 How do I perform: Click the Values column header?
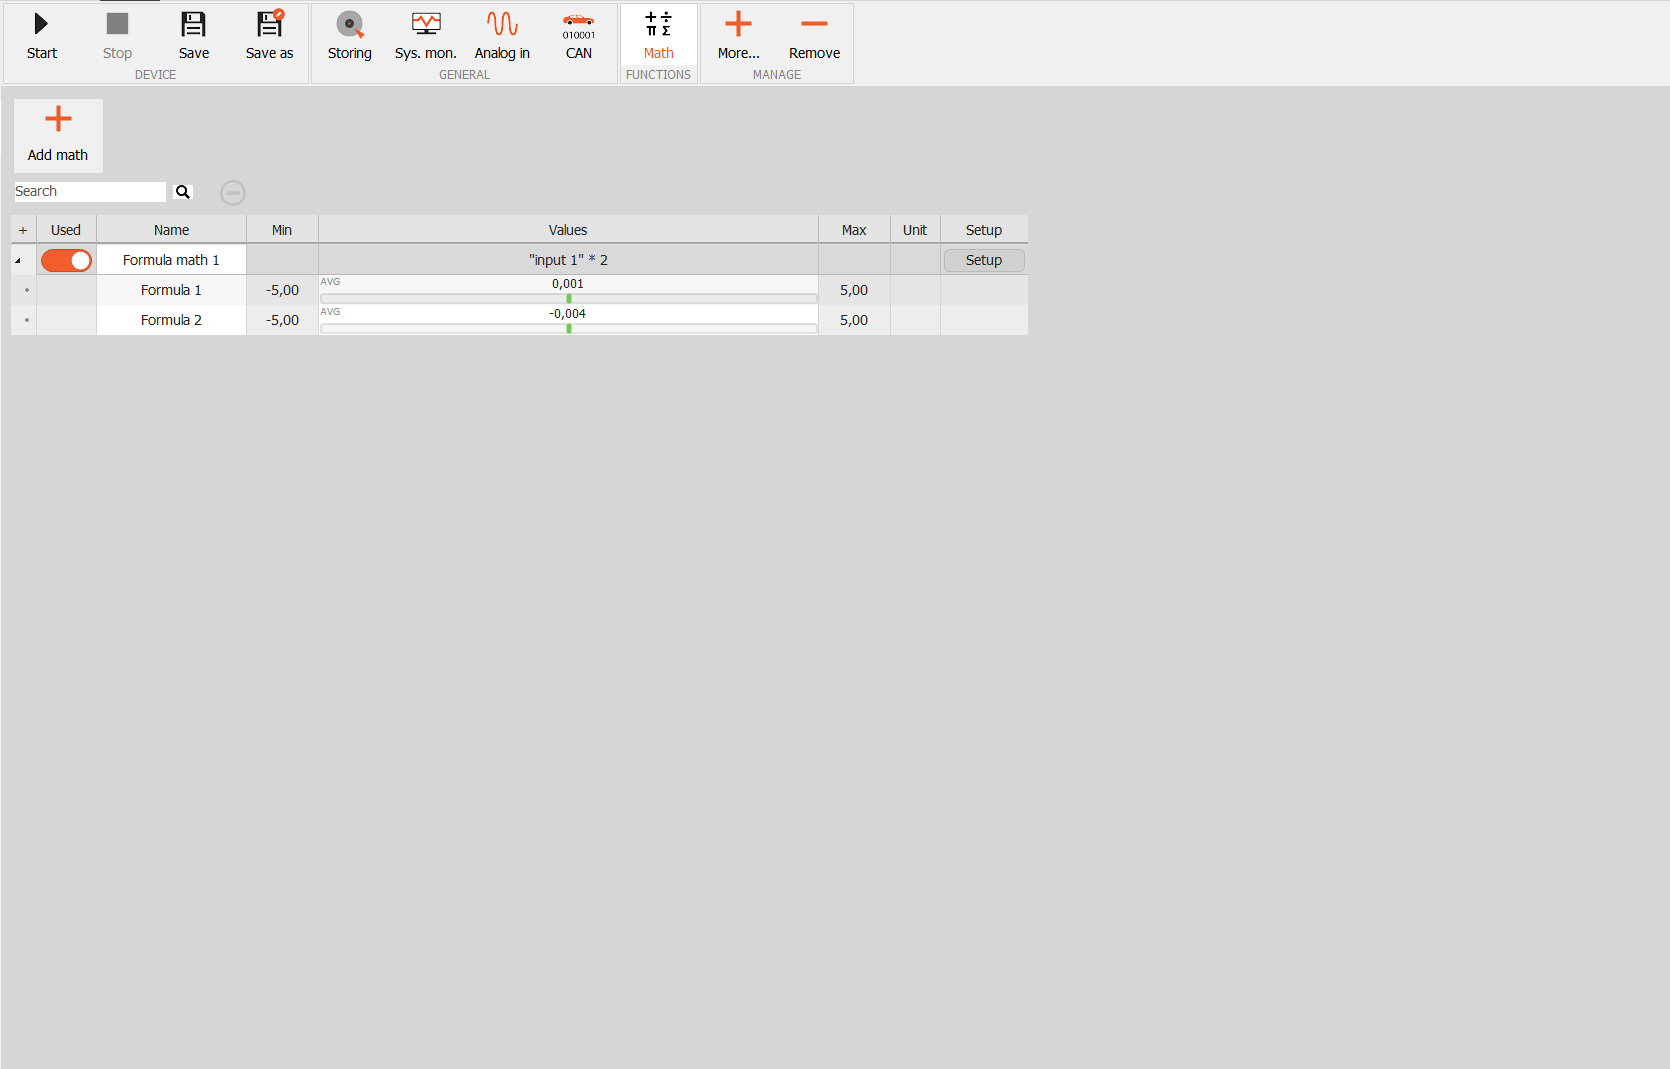(x=568, y=230)
